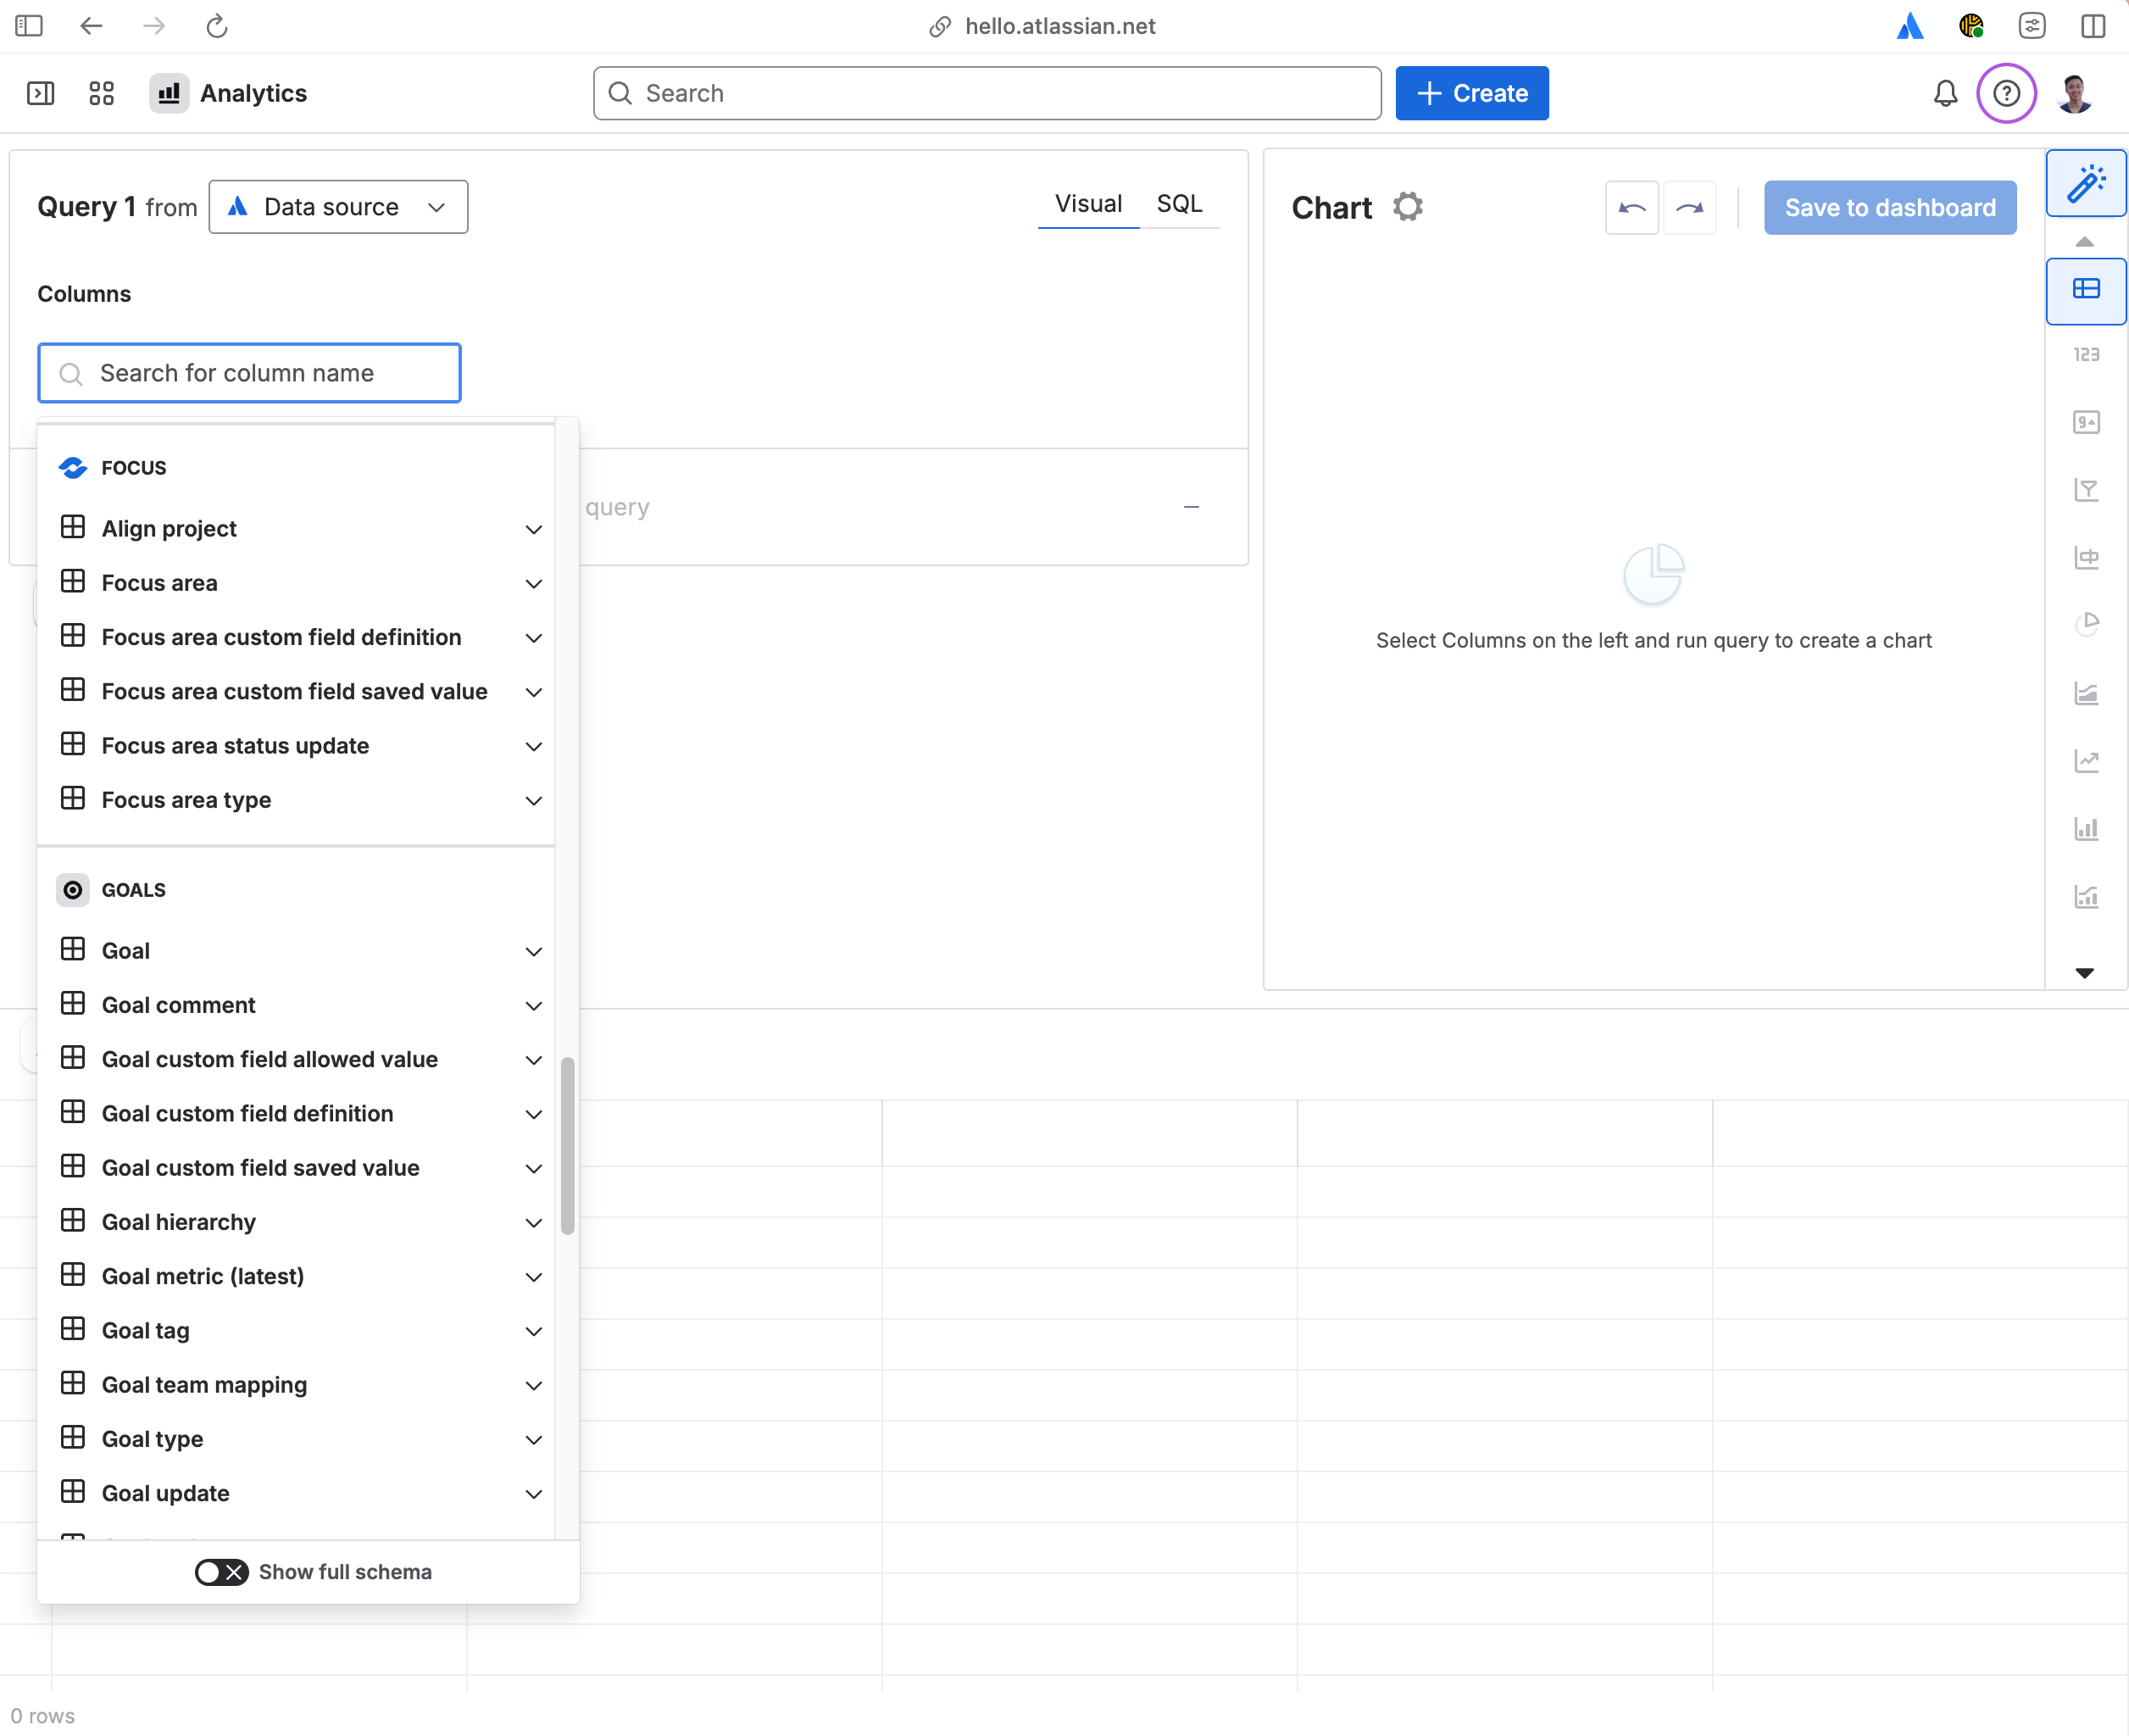This screenshot has width=2129, height=1736.
Task: Open the Data source dropdown
Action: (x=338, y=207)
